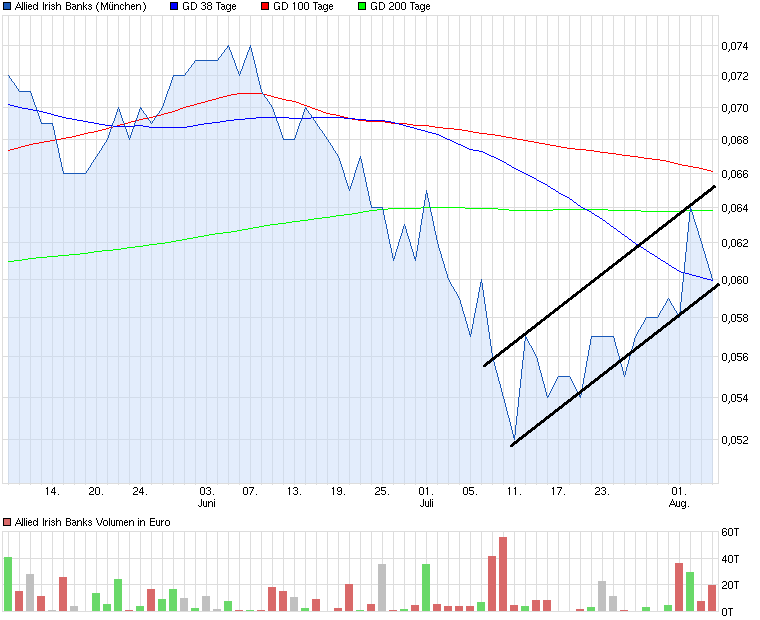Click the 0,060 price axis value
The height and width of the screenshot is (620, 760).
[735, 280]
